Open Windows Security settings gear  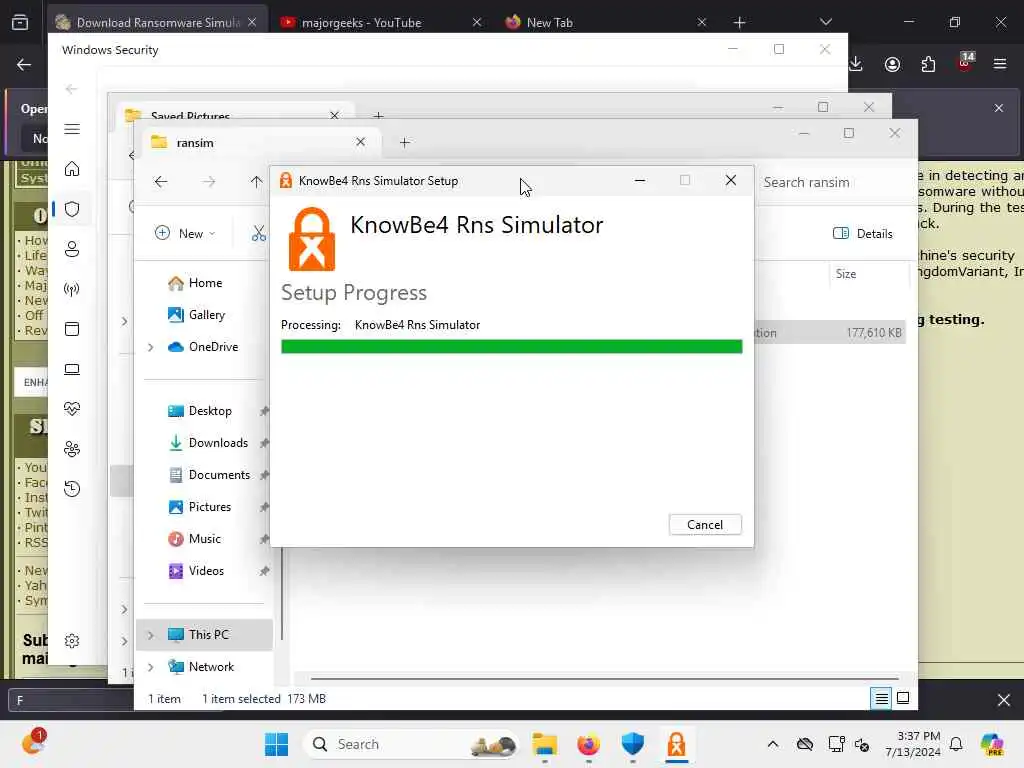click(x=72, y=641)
